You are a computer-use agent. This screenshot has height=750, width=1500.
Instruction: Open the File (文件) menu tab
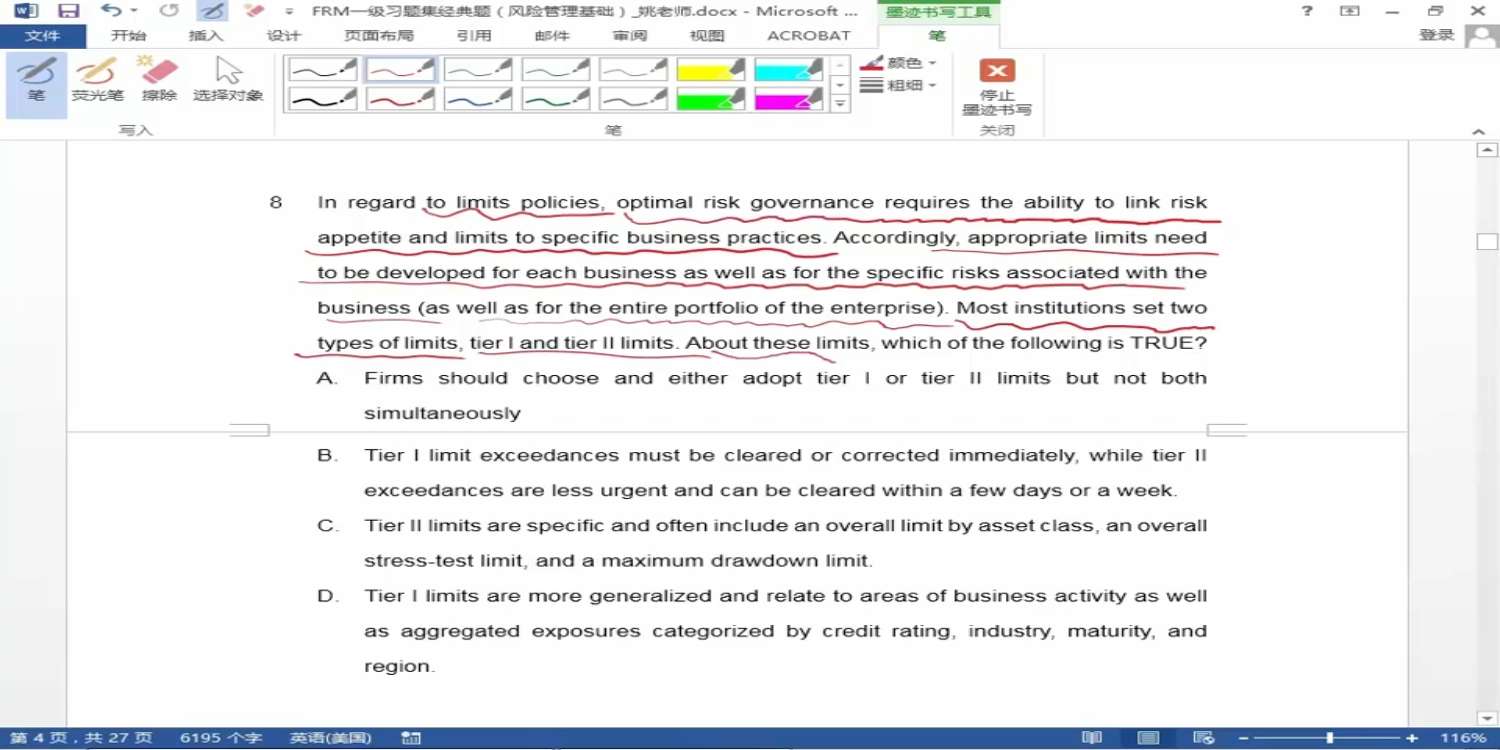(x=42, y=36)
